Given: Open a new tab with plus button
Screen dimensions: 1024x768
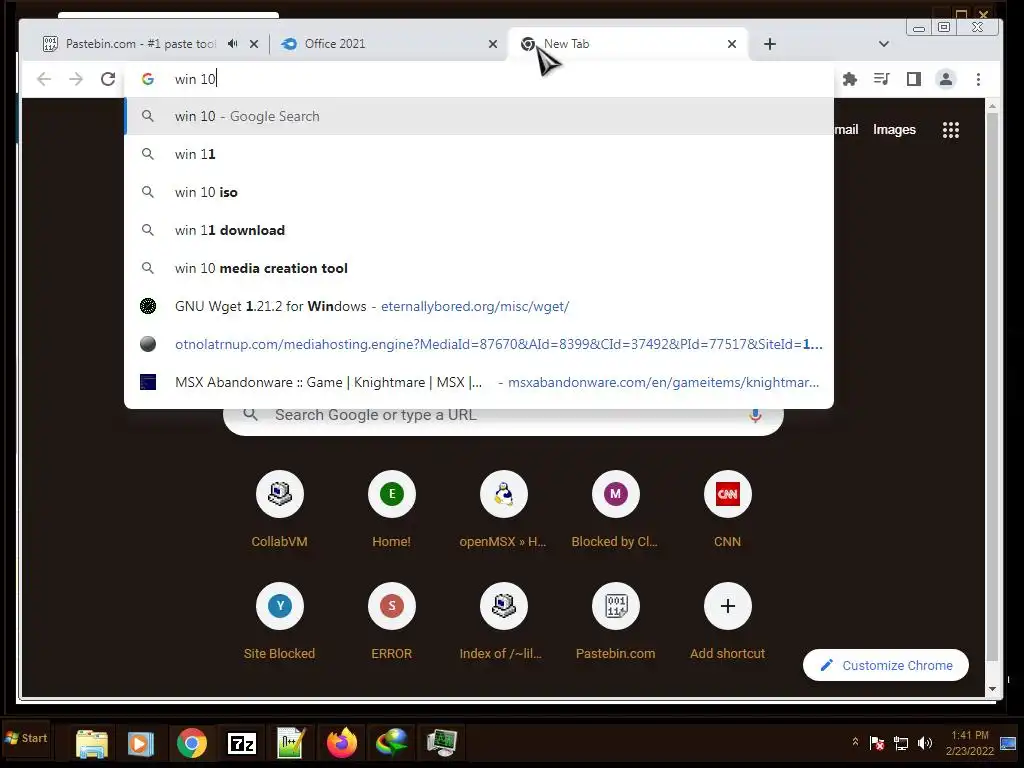Looking at the screenshot, I should (x=770, y=44).
